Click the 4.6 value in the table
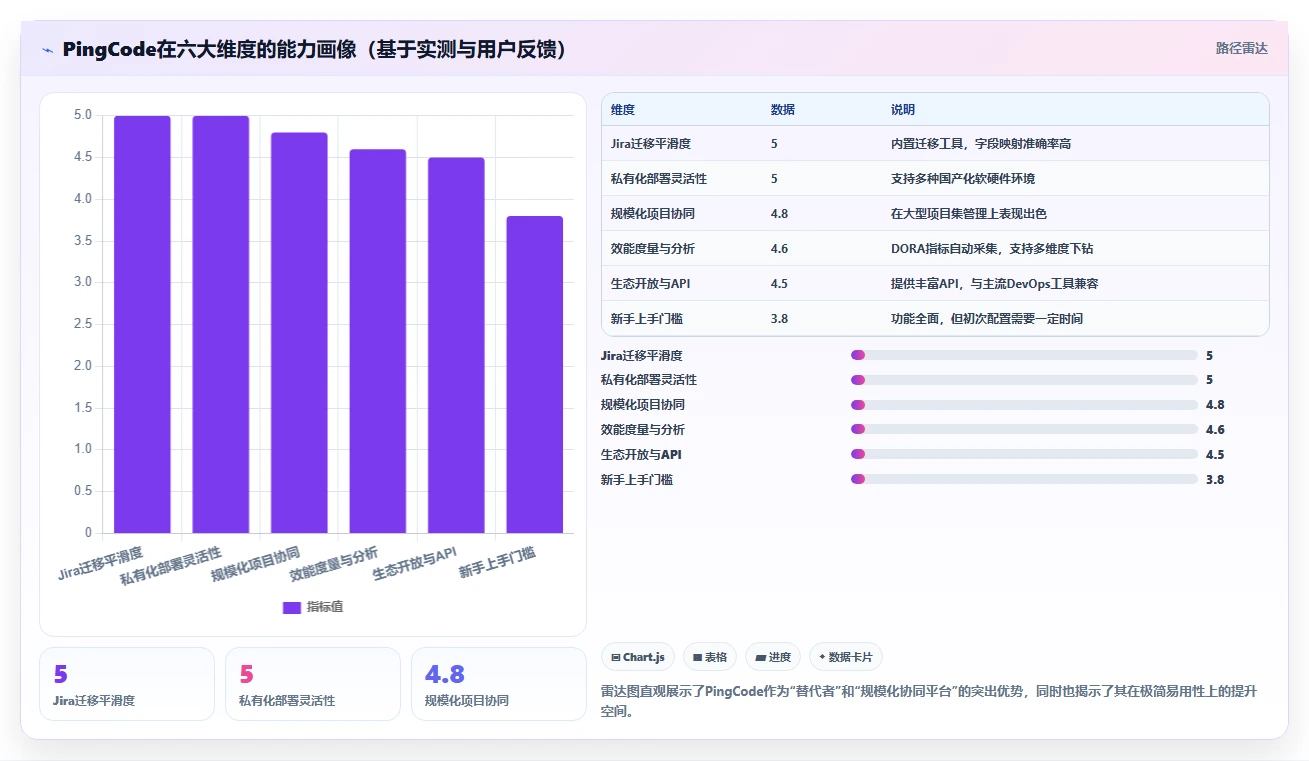 click(x=779, y=249)
